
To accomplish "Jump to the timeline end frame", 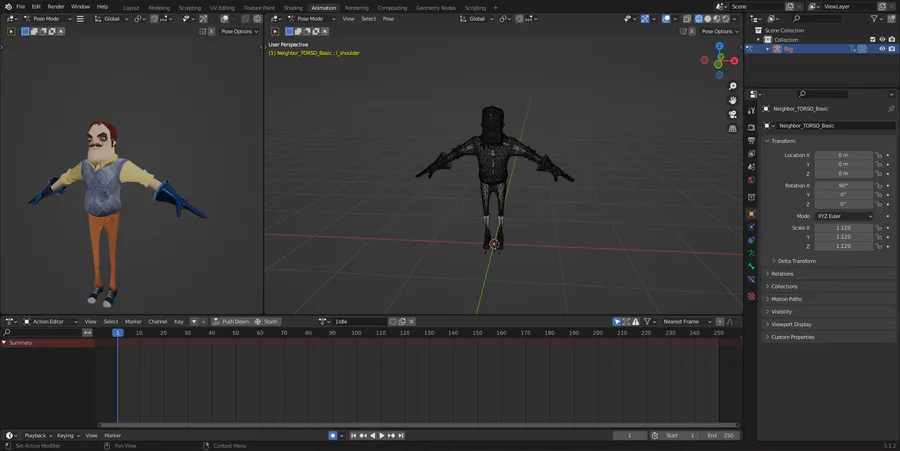I will 402,436.
